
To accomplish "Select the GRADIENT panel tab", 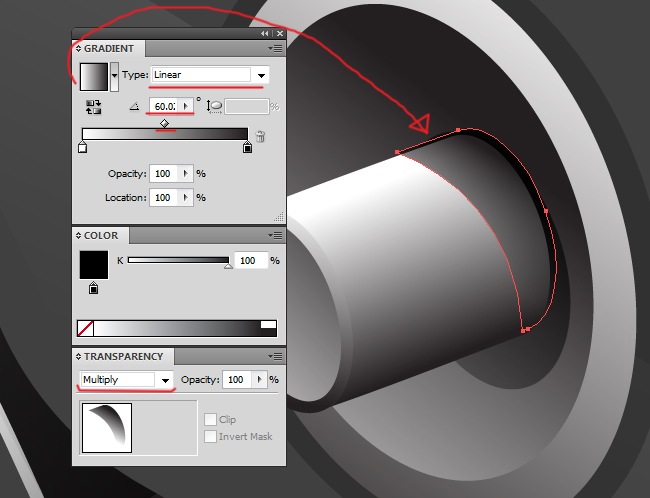I will pos(109,49).
